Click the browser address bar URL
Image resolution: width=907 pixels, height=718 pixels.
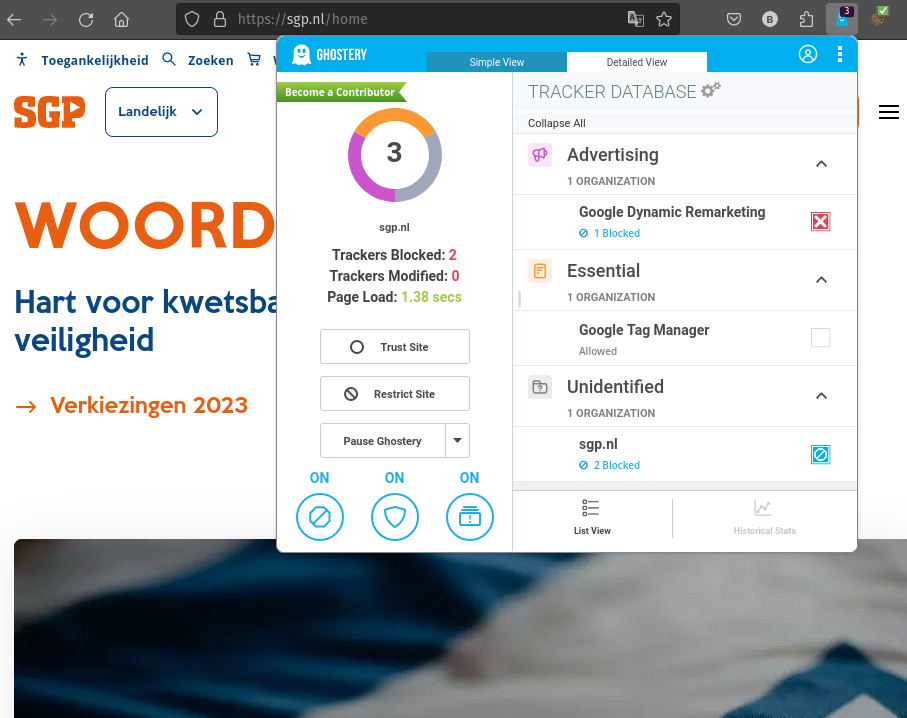pos(303,20)
